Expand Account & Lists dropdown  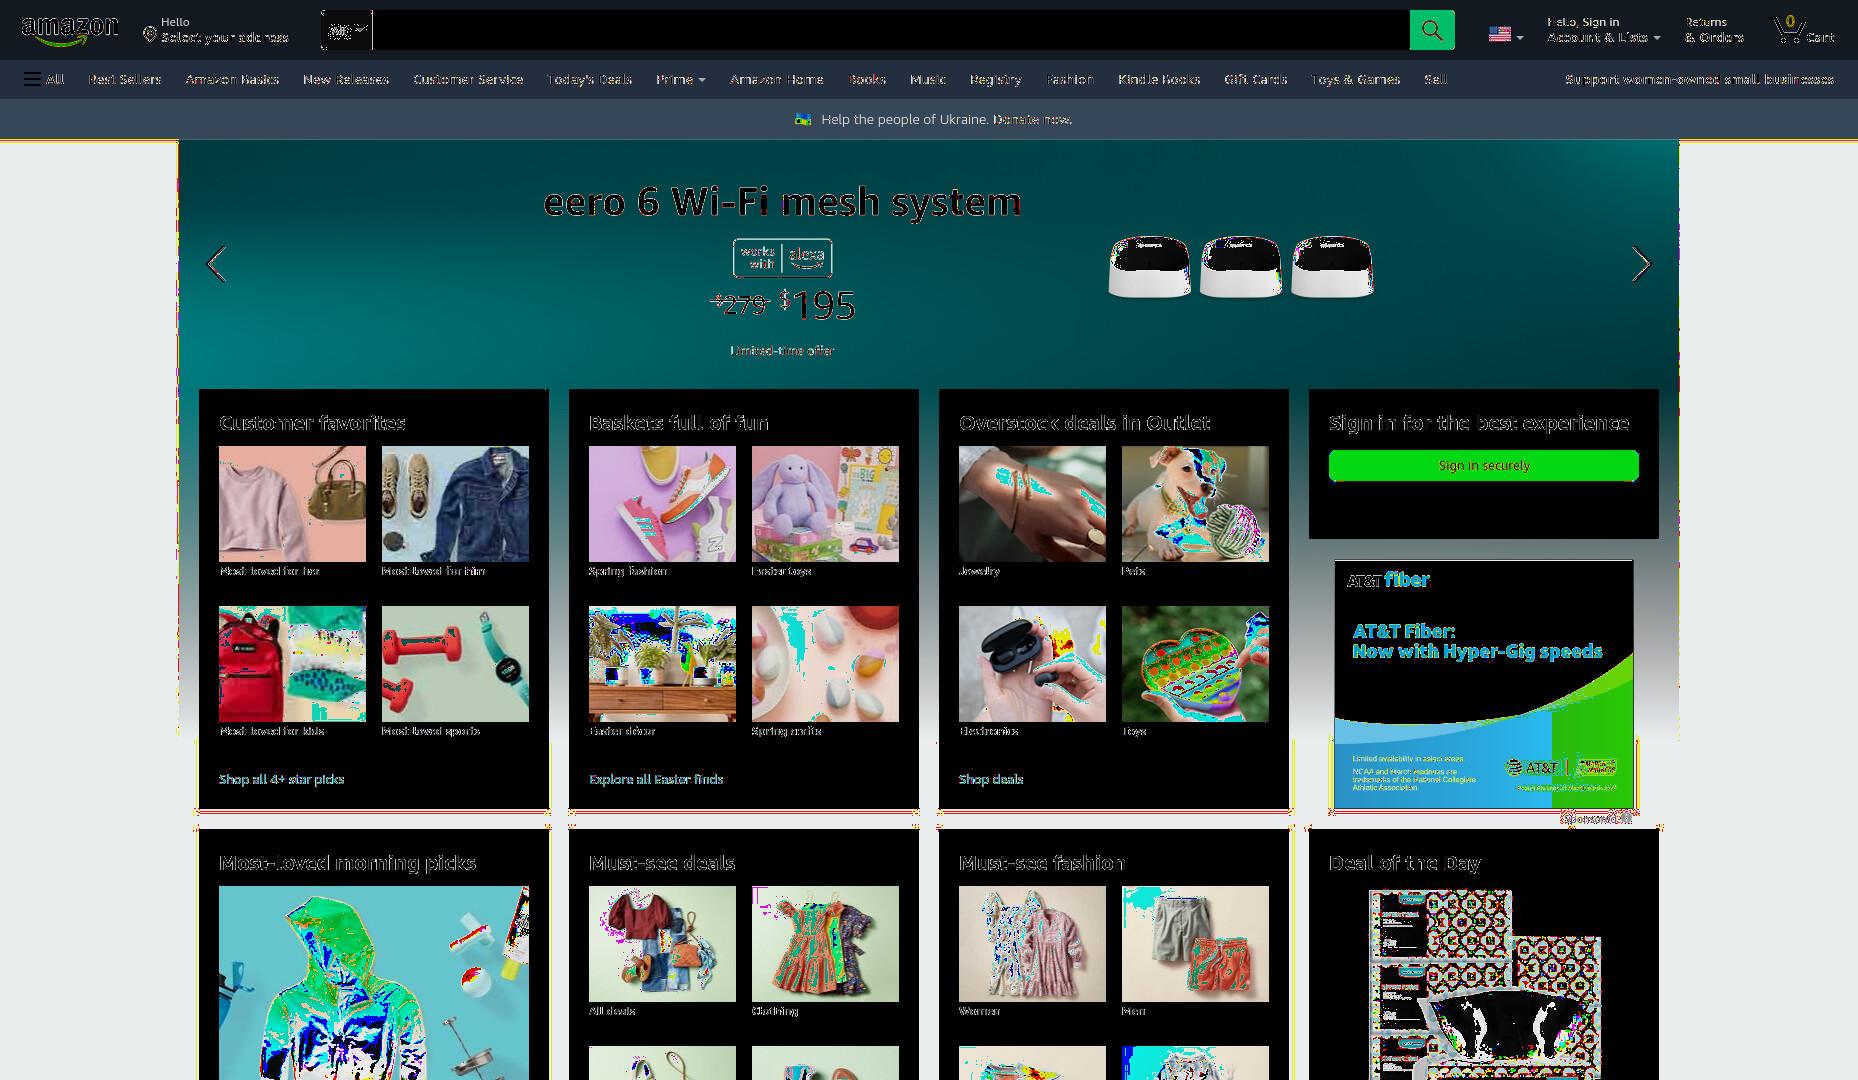(x=1604, y=30)
